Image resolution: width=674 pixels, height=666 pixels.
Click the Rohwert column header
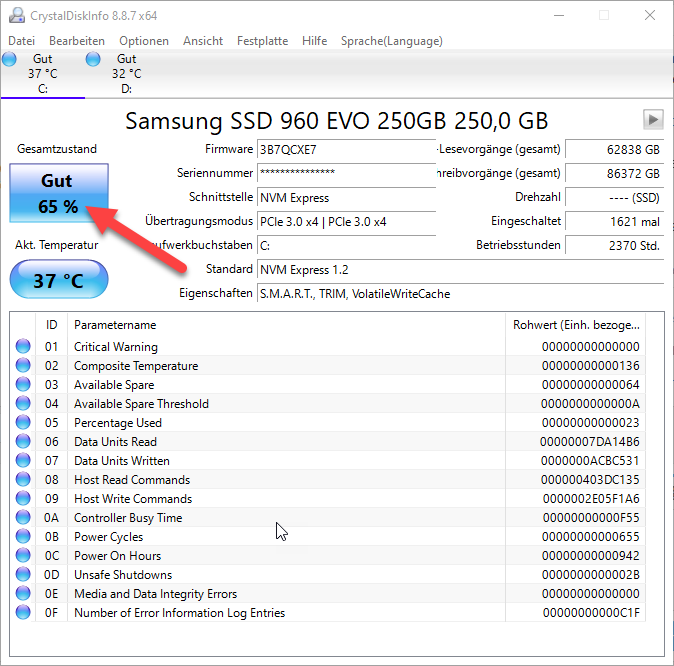[x=576, y=325]
